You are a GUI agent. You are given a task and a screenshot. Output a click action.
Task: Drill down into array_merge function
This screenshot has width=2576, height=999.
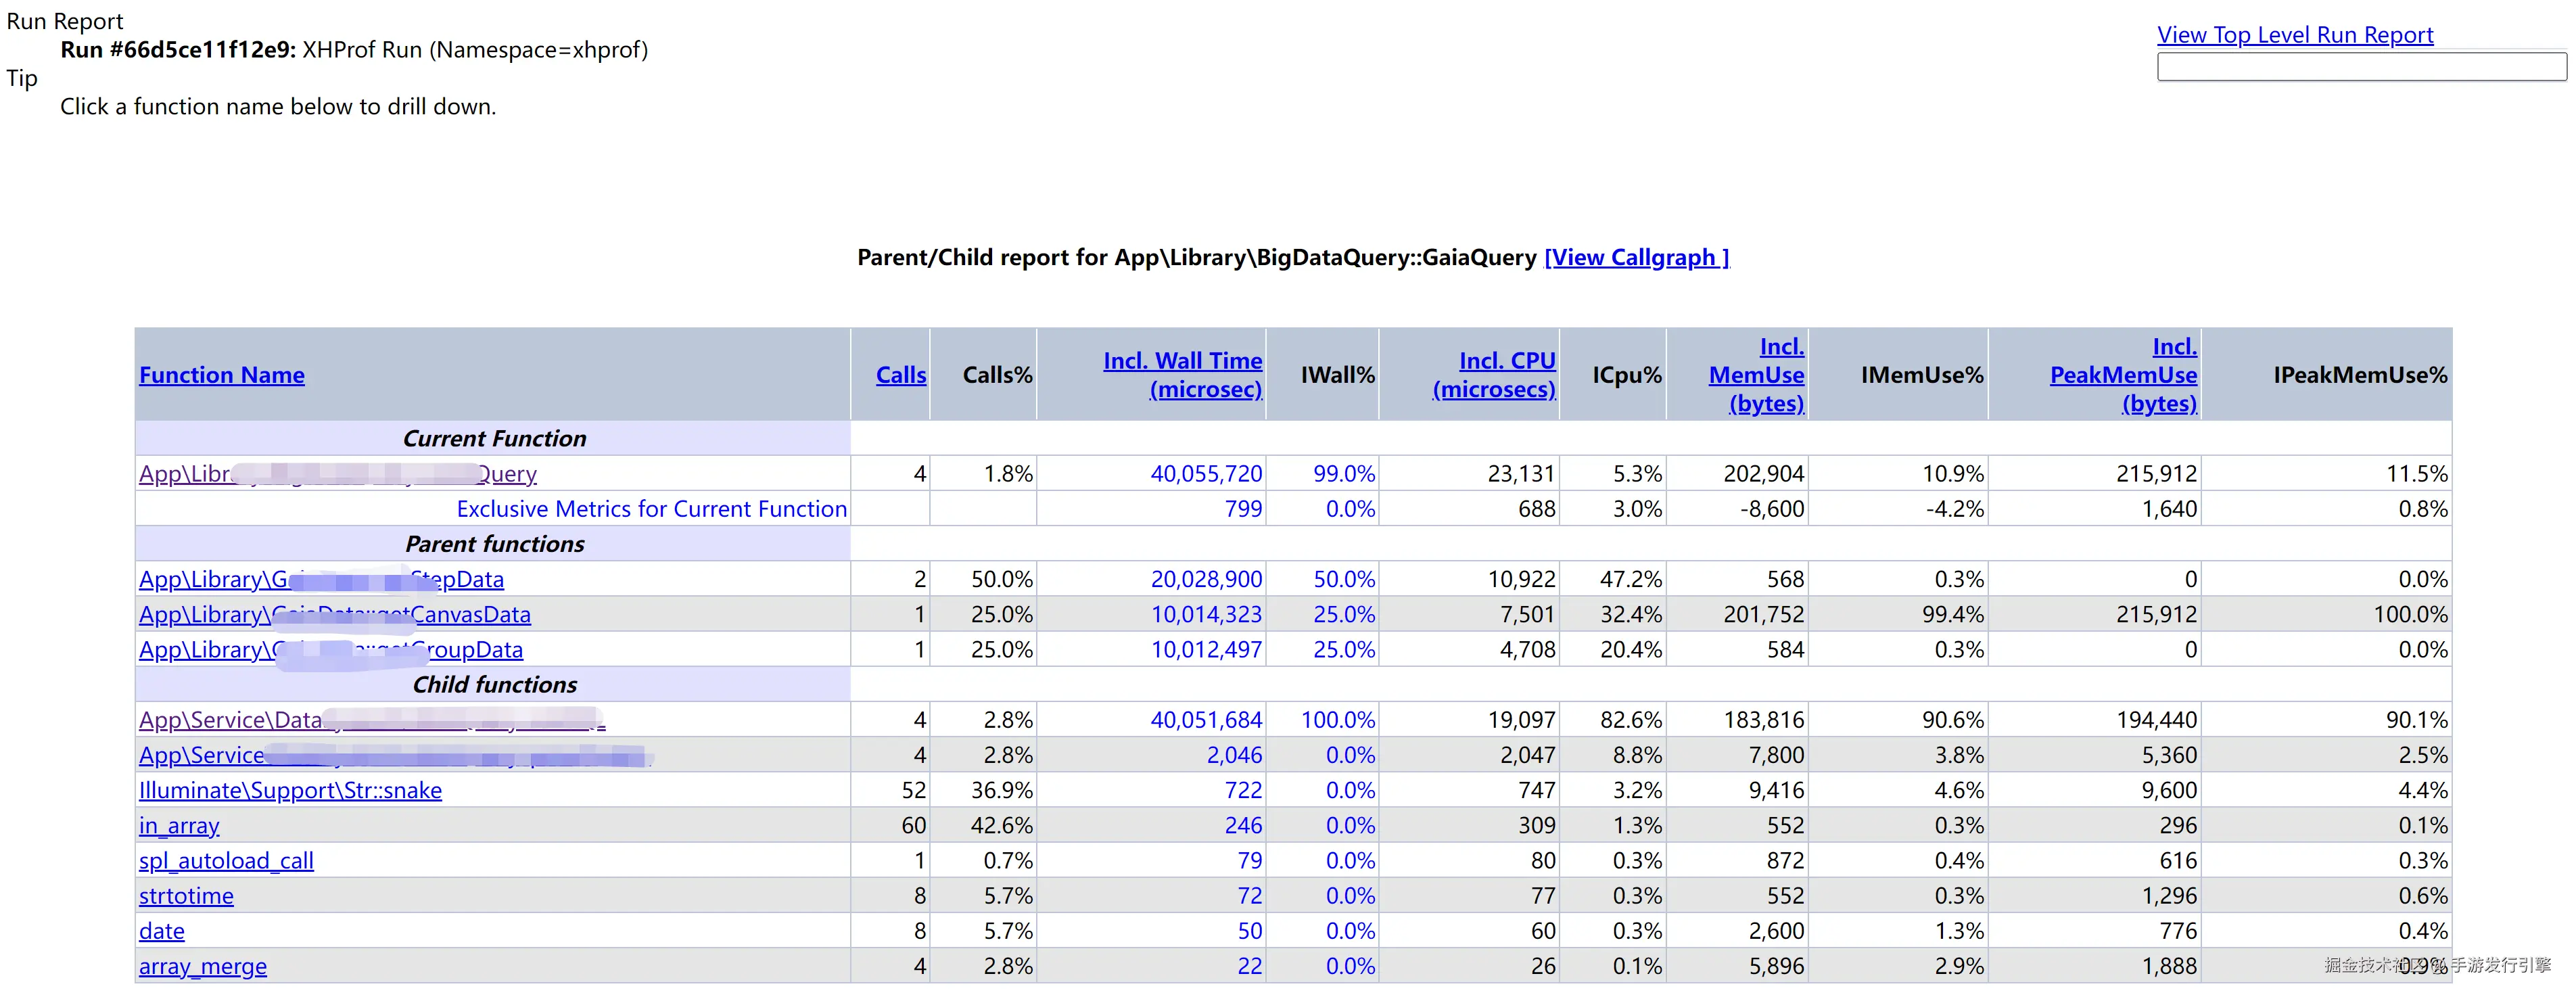(203, 967)
